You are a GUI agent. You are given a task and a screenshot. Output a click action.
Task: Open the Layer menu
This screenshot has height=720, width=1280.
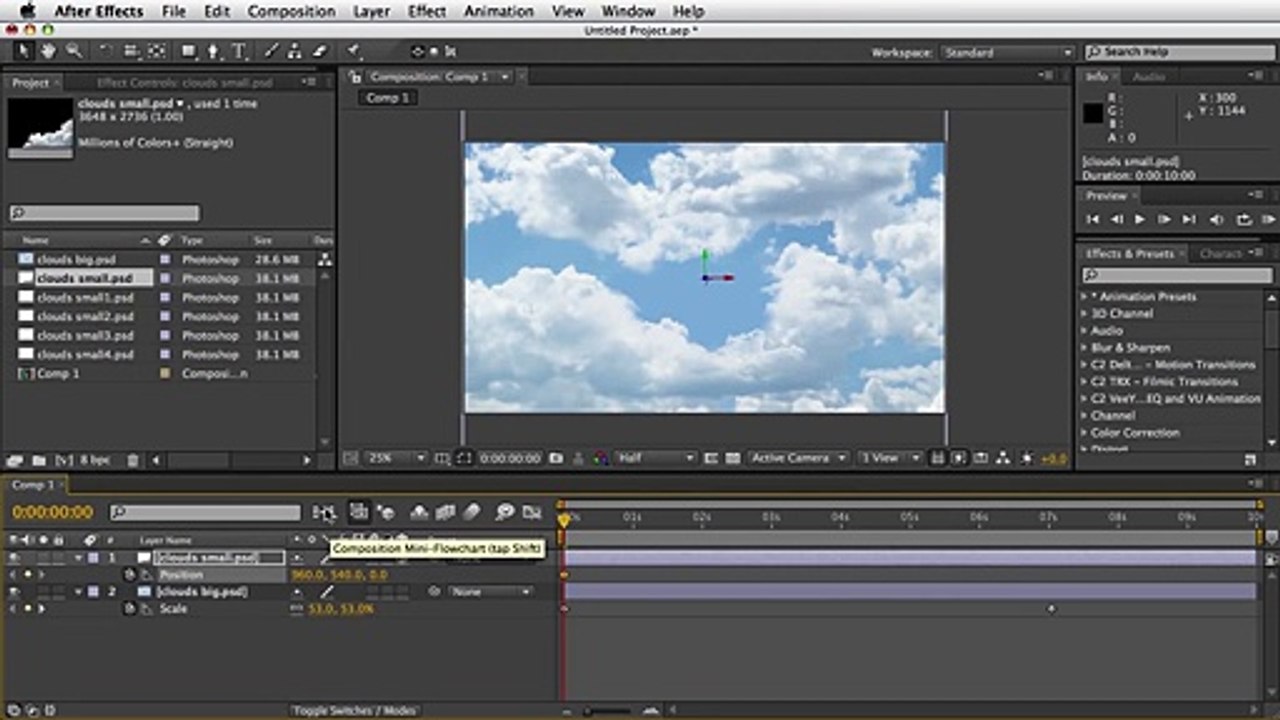pyautogui.click(x=371, y=11)
